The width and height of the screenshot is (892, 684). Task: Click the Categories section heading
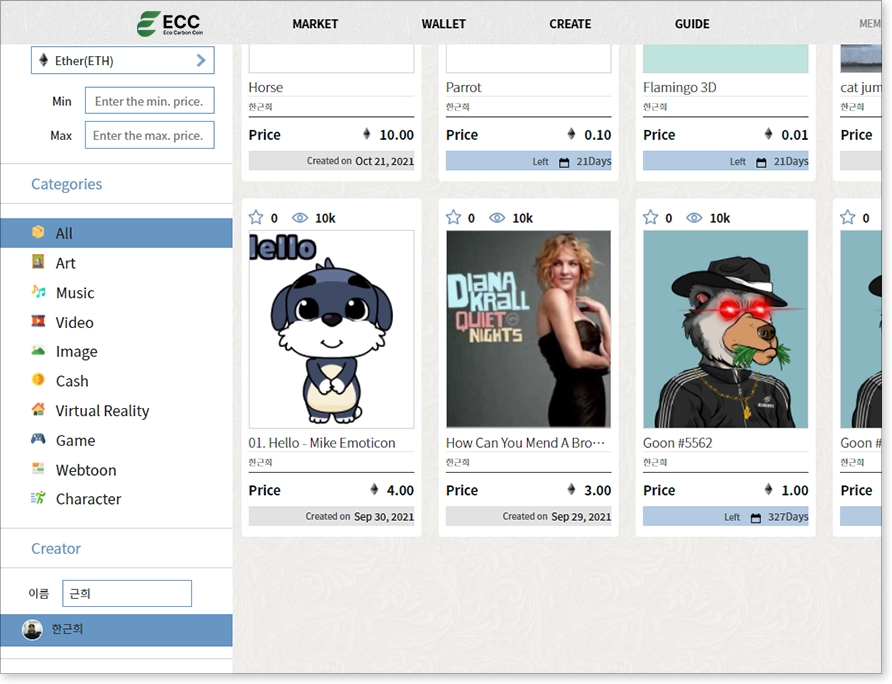point(67,184)
